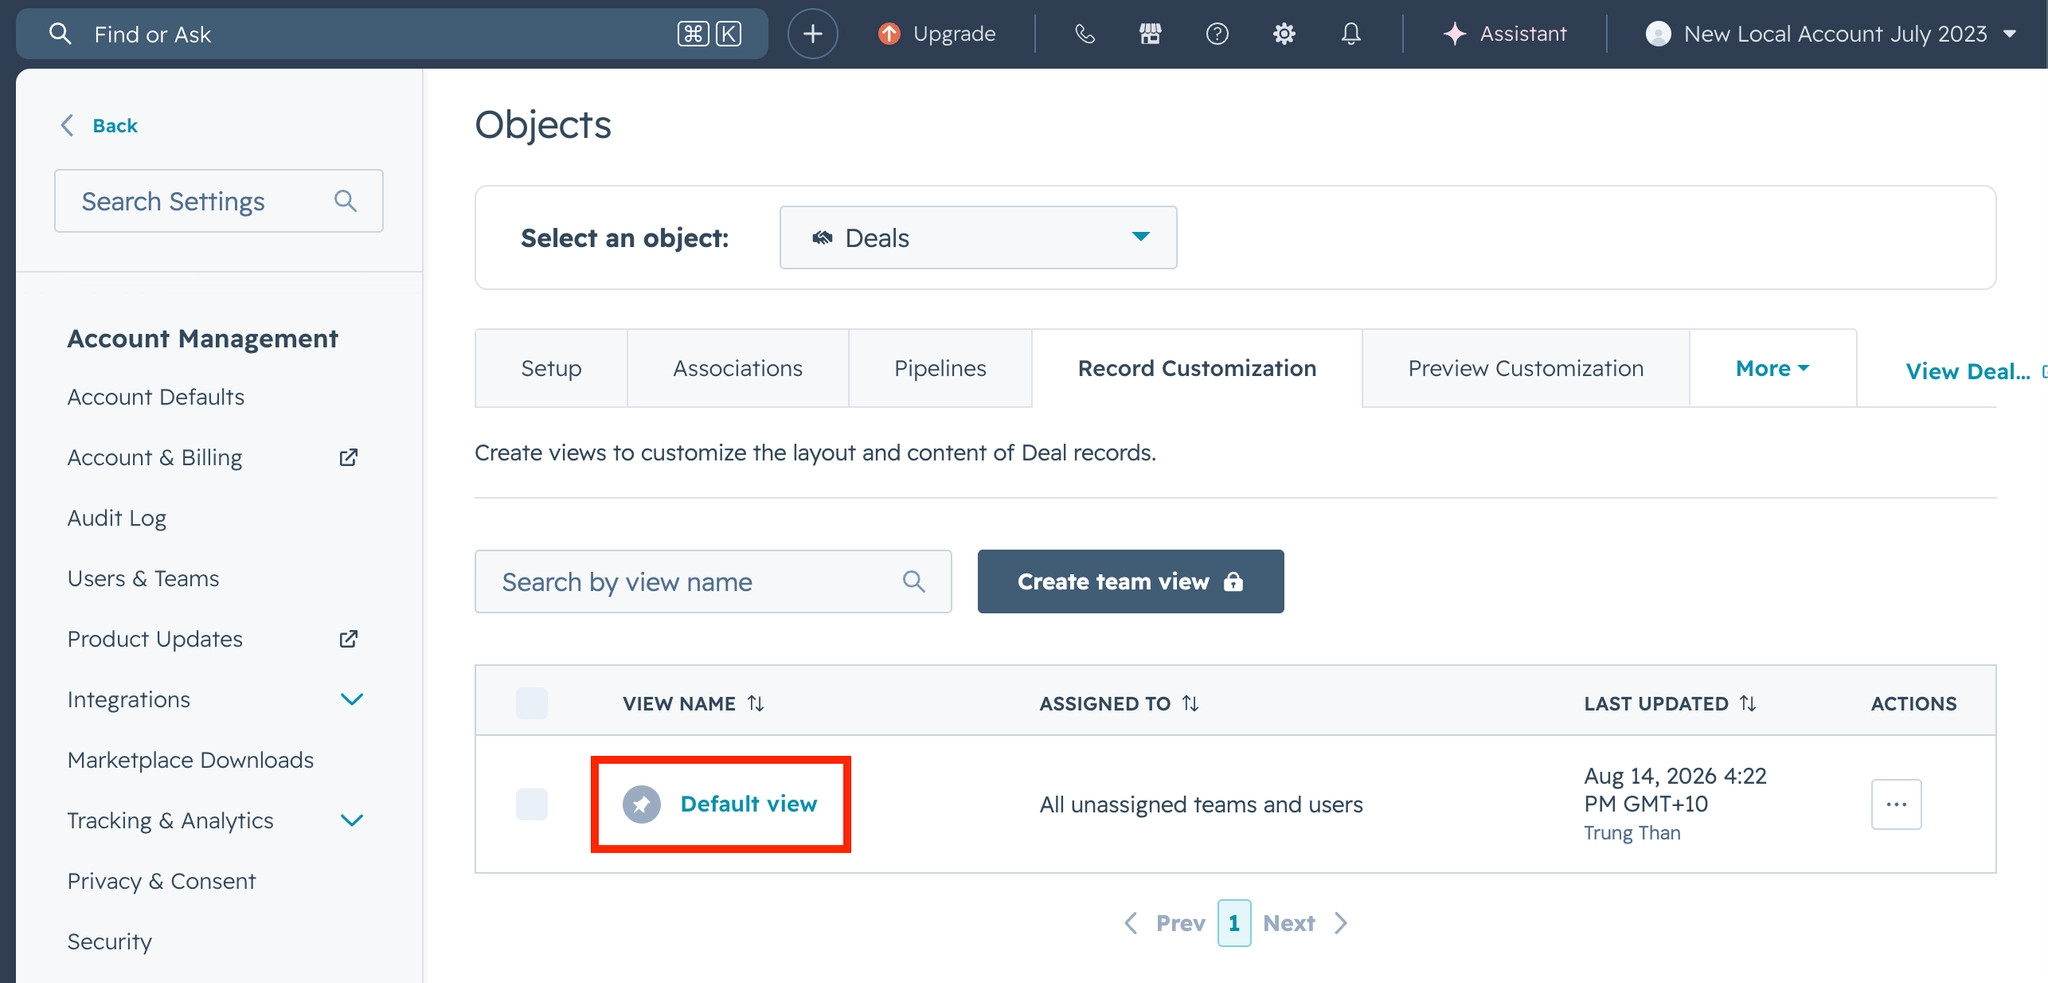
Task: Open the calling phone icon
Action: [x=1085, y=34]
